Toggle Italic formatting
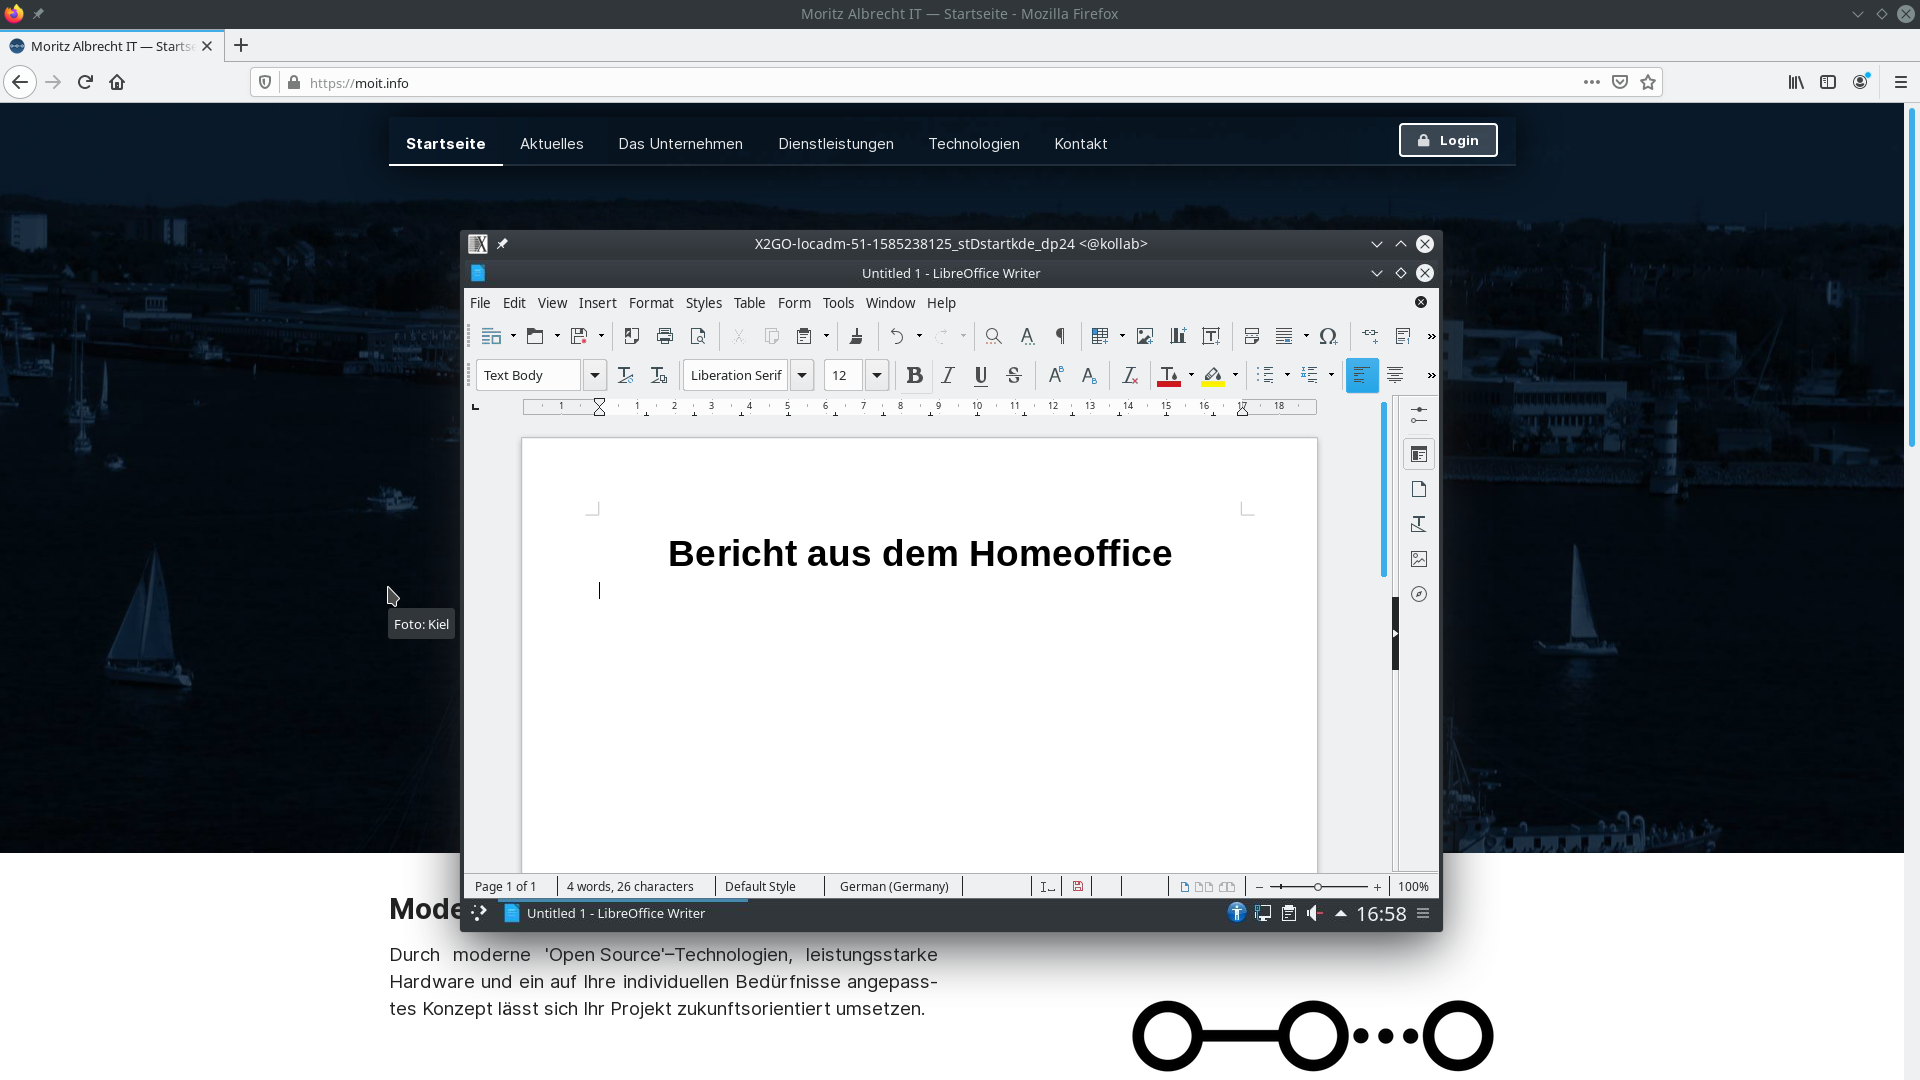1920x1080 pixels. coord(948,375)
